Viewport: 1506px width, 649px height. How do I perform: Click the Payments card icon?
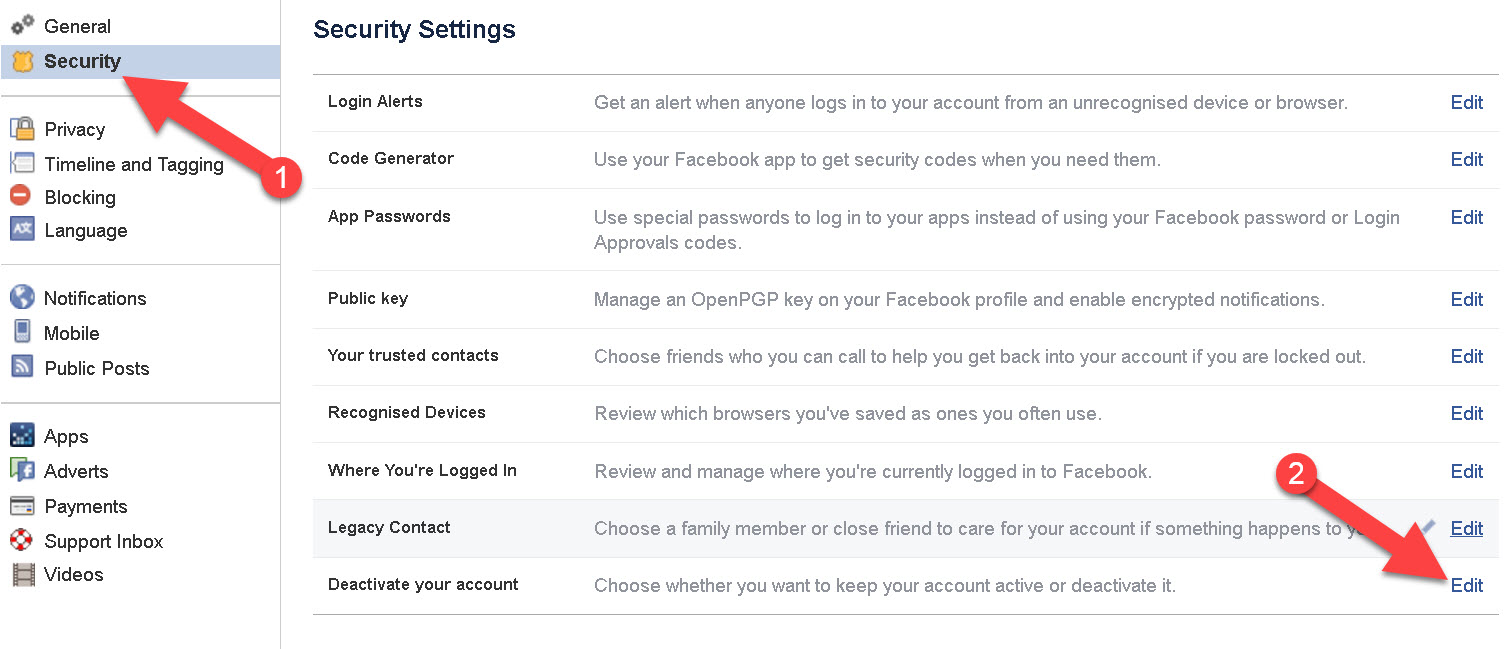[25, 505]
